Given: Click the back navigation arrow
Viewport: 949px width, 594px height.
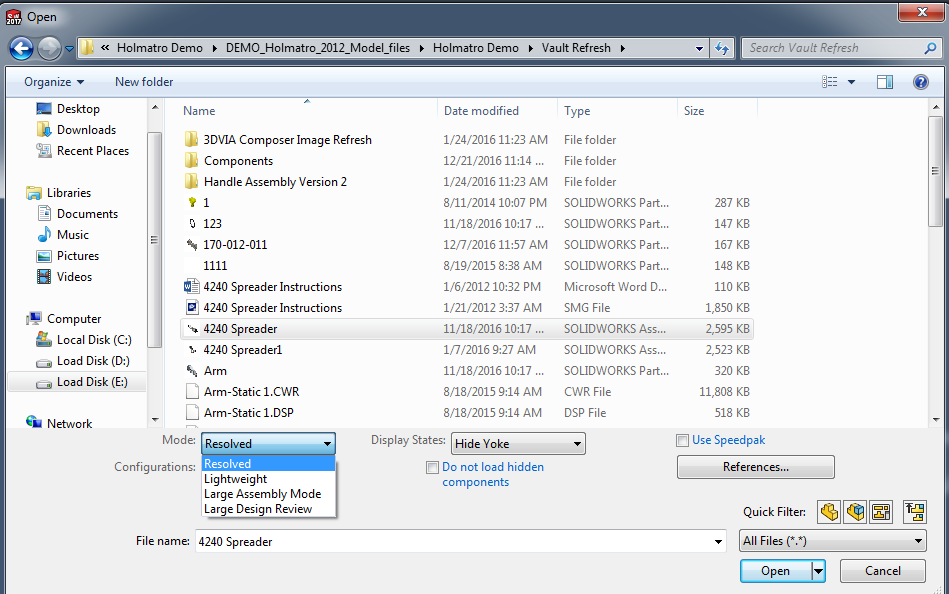Looking at the screenshot, I should pos(21,48).
